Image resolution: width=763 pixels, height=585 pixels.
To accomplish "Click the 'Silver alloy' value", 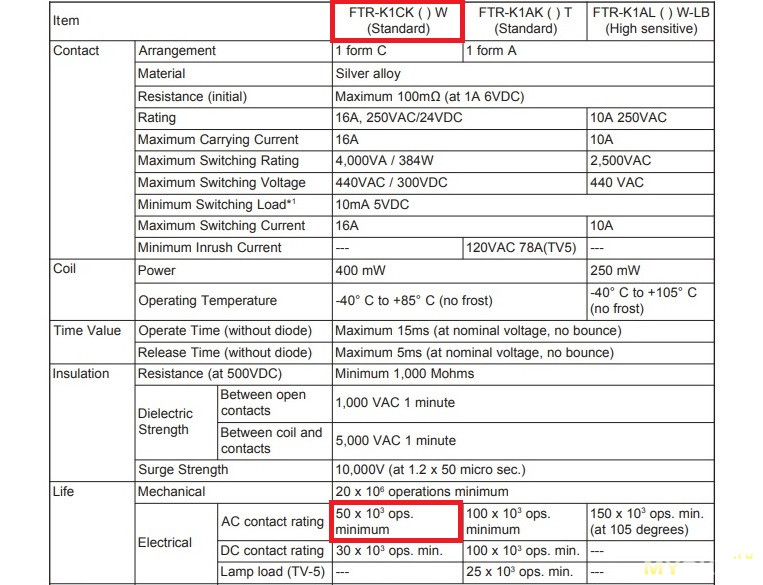I will click(x=523, y=73).
